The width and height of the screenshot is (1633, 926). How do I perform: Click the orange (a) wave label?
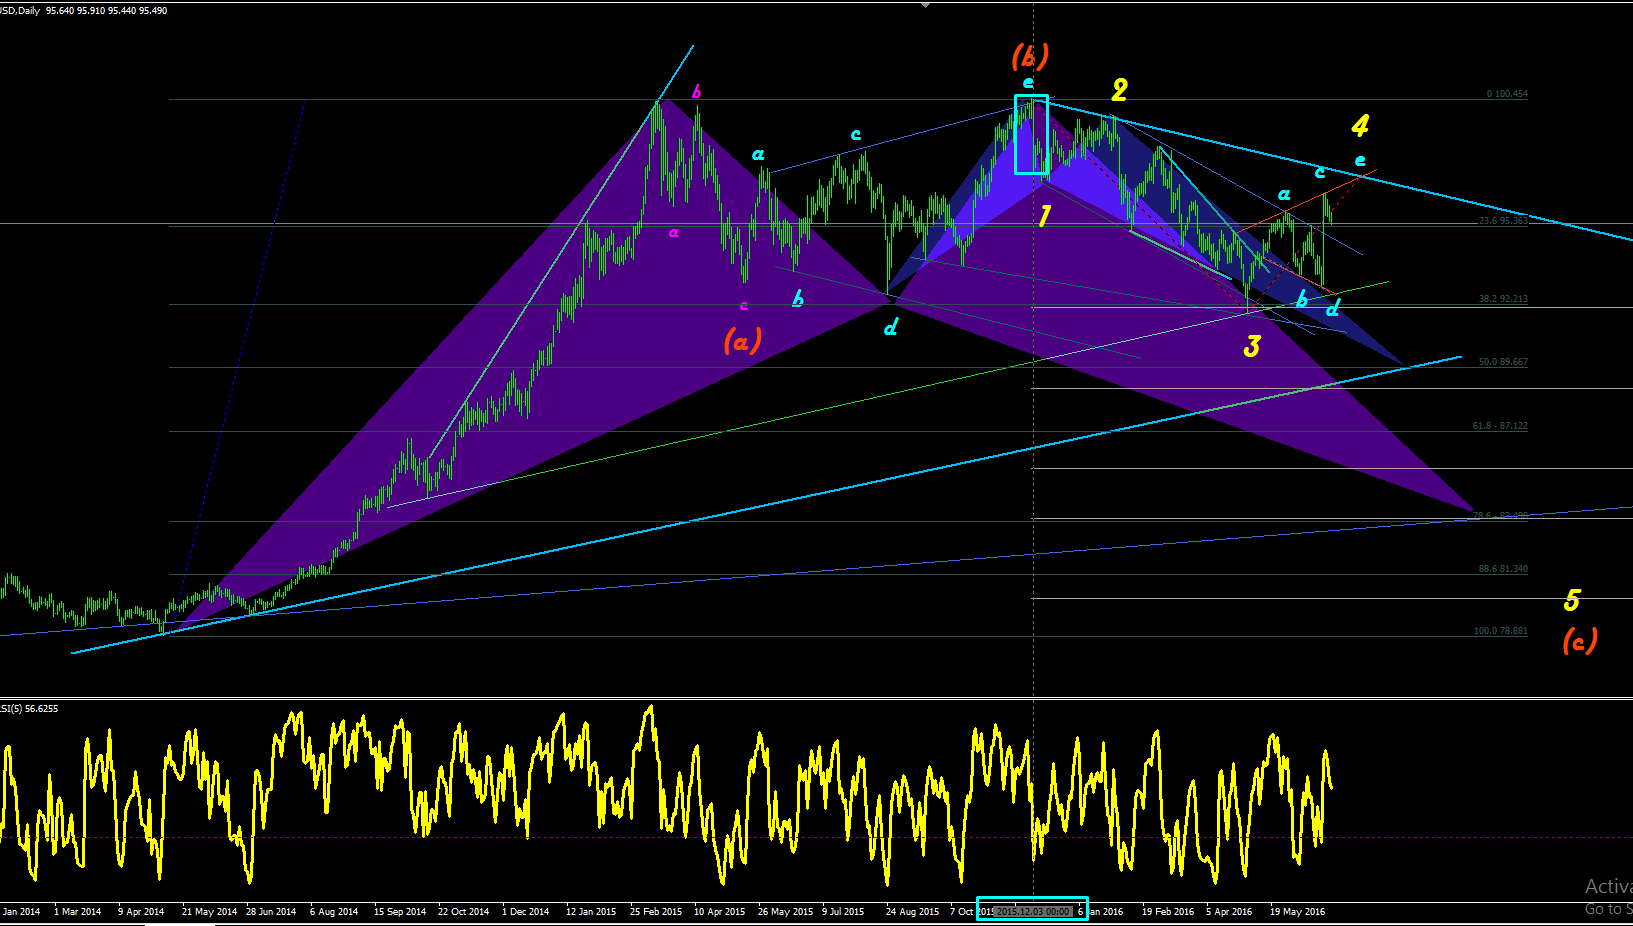coord(742,341)
